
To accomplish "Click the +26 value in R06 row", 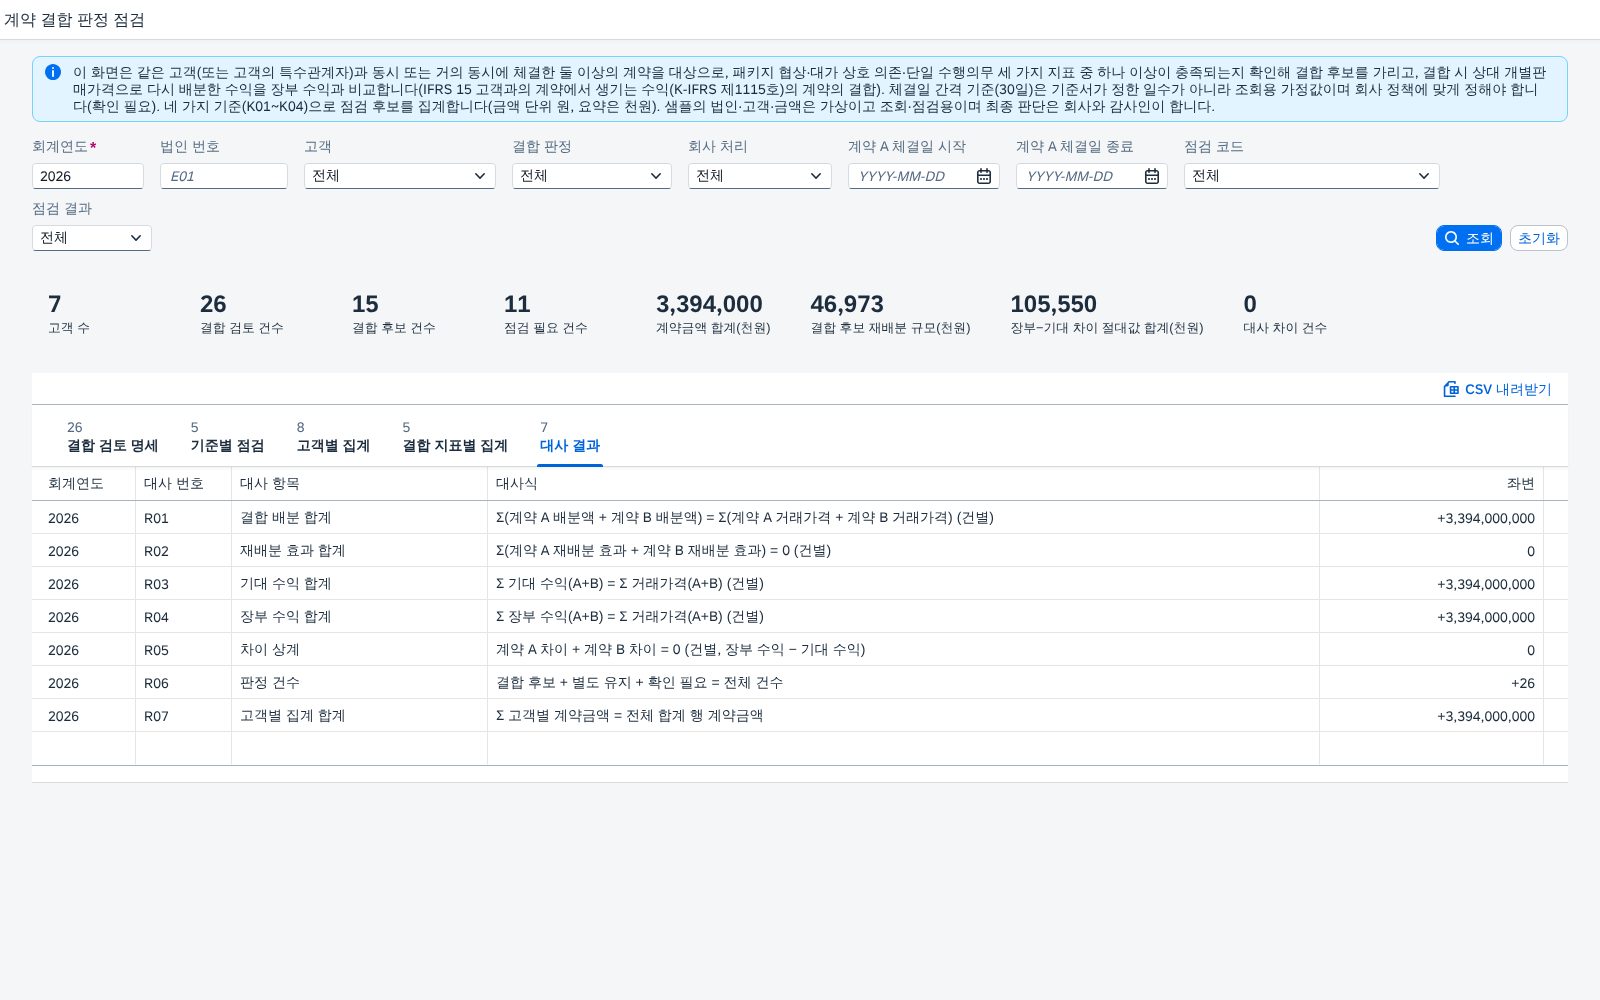I will pos(1522,683).
